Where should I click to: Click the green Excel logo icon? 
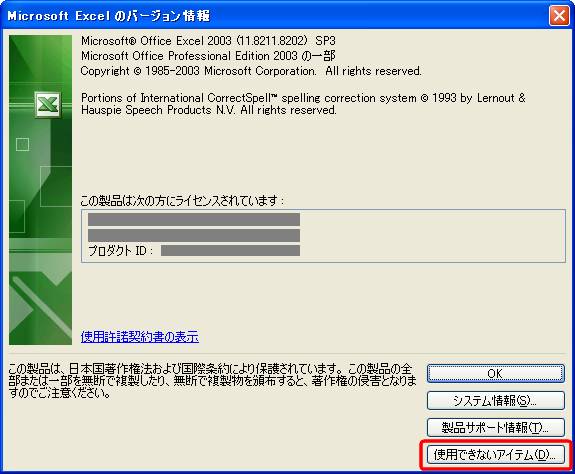tap(48, 104)
